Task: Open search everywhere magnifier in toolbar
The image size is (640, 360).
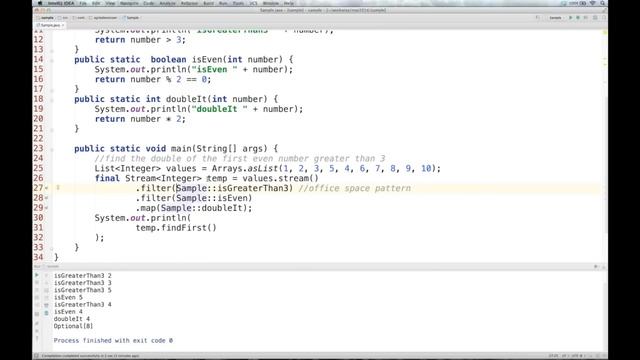Action: 604,18
